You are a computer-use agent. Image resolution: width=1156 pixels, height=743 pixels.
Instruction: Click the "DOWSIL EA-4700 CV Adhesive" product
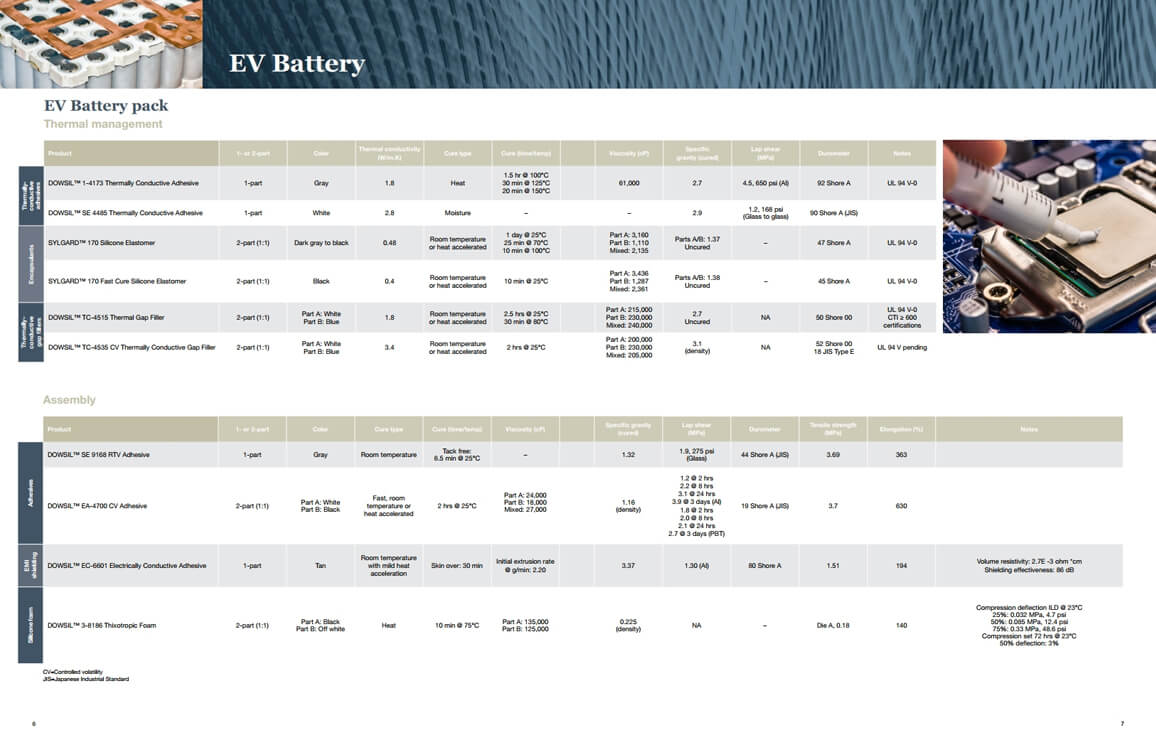click(x=97, y=506)
